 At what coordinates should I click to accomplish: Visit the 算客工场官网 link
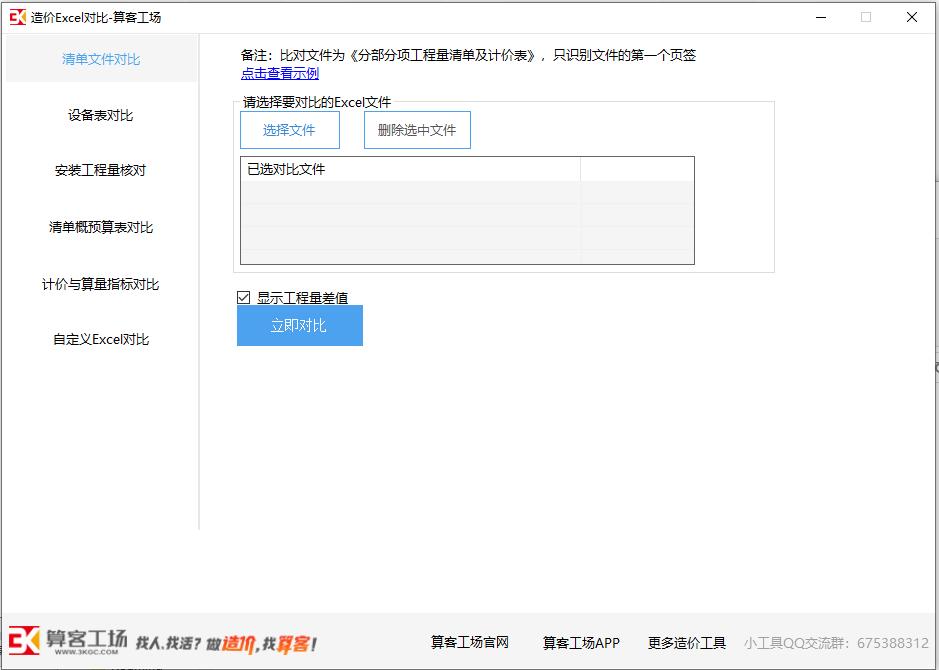470,642
